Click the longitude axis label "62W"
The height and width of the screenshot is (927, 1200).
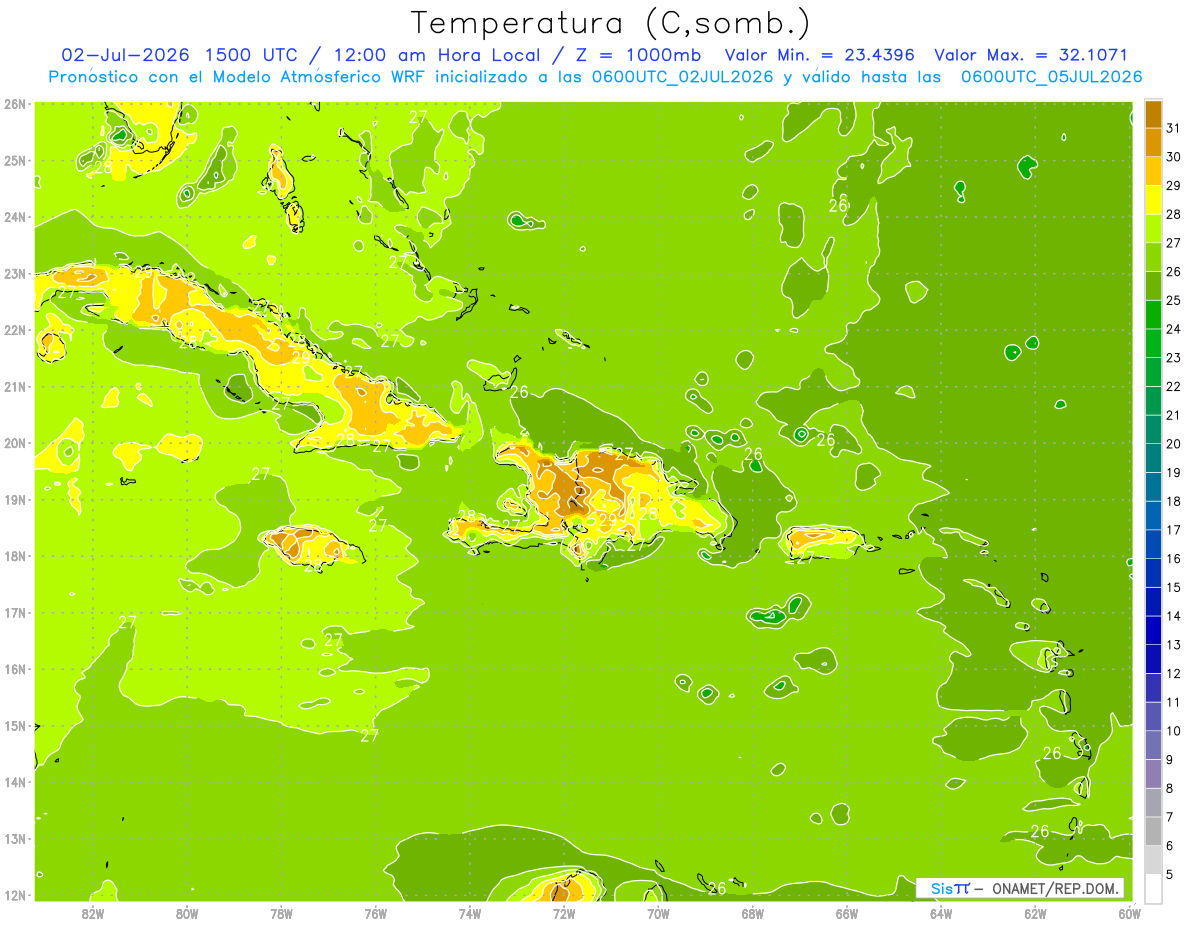tap(1035, 913)
